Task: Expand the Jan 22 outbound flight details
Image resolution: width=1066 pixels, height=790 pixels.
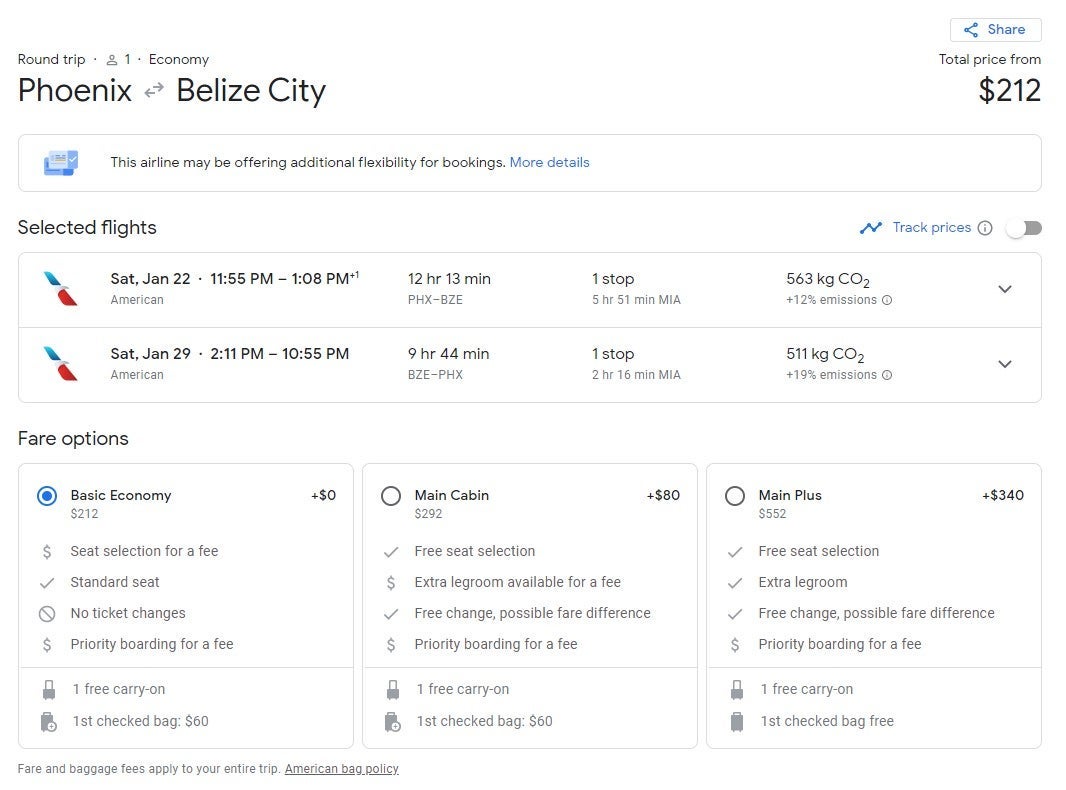Action: coord(1004,289)
